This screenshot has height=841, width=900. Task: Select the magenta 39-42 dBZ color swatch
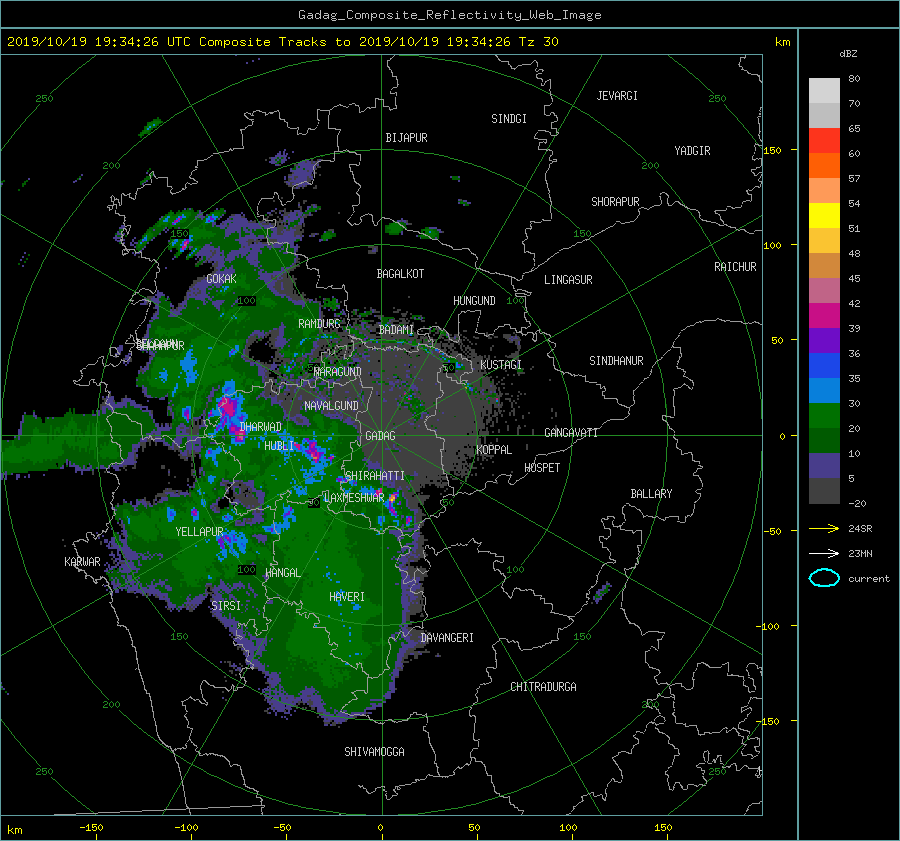click(824, 316)
